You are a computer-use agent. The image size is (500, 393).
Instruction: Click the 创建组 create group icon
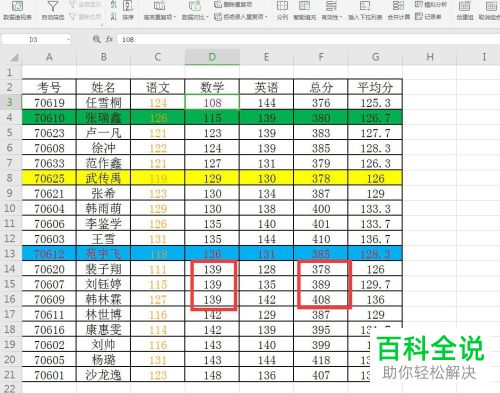pyautogui.click(x=464, y=6)
